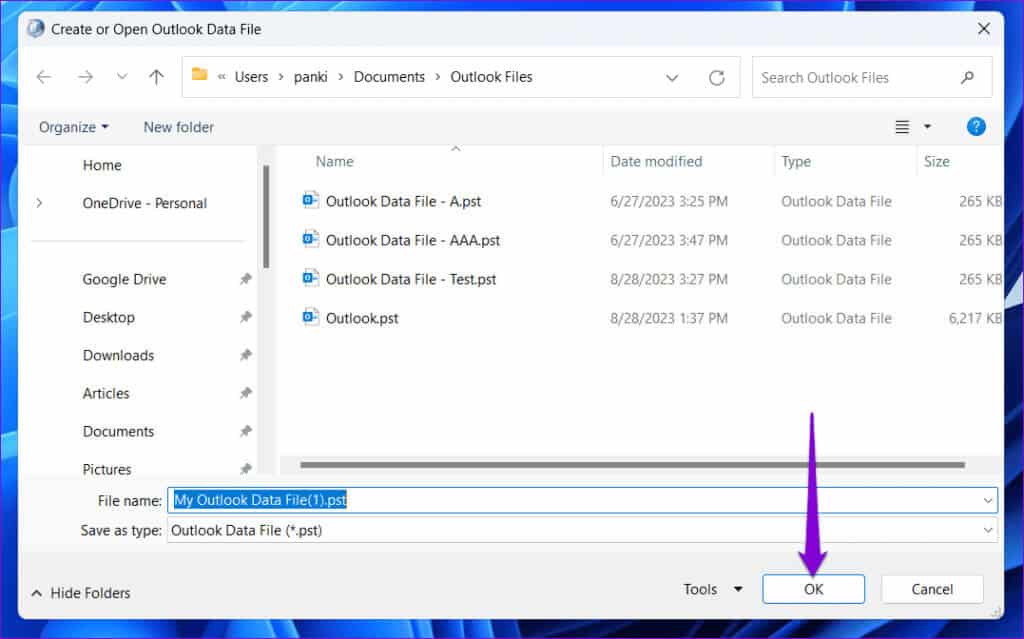Screen dimensions: 1024x639
Task: Select Desktop in the navigation pane
Action: (108, 318)
